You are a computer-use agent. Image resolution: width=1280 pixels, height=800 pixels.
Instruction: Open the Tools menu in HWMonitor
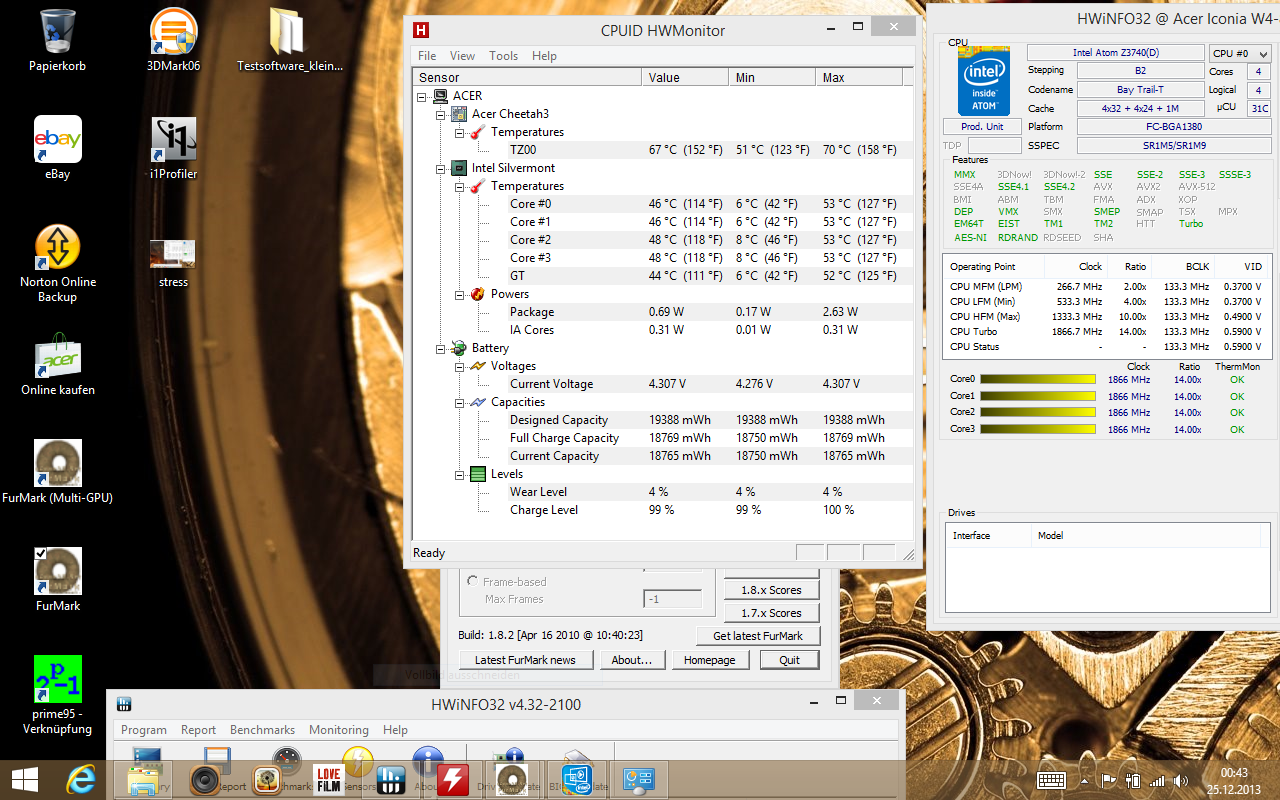coord(503,56)
